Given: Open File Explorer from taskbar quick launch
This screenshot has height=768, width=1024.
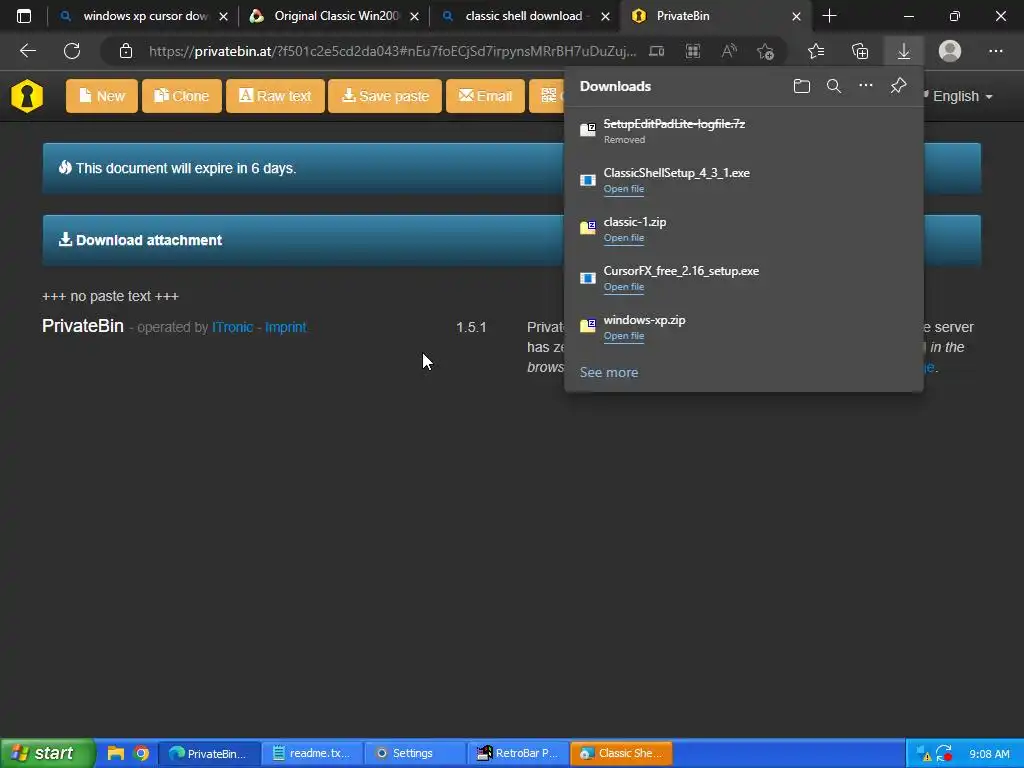Looking at the screenshot, I should click(x=116, y=753).
